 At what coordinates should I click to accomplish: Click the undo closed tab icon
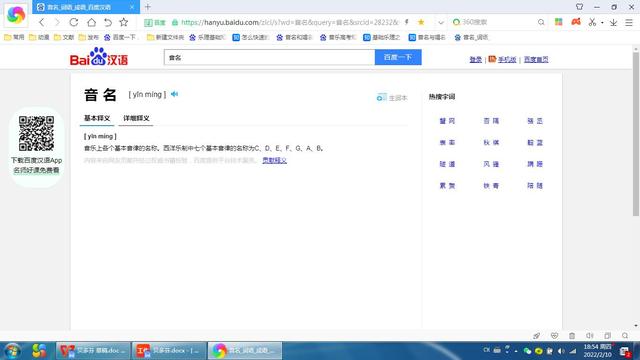point(107,22)
